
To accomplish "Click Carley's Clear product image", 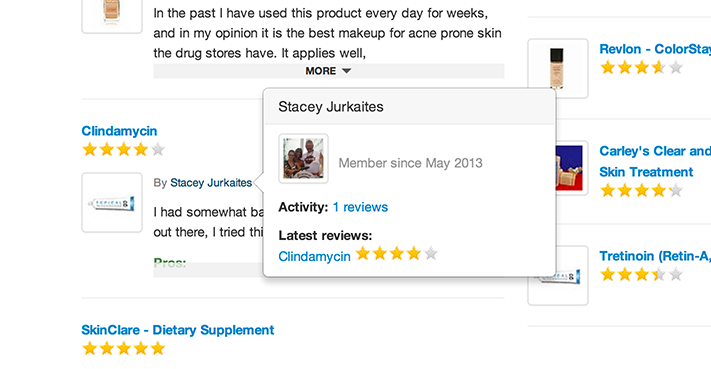I will pos(570,168).
